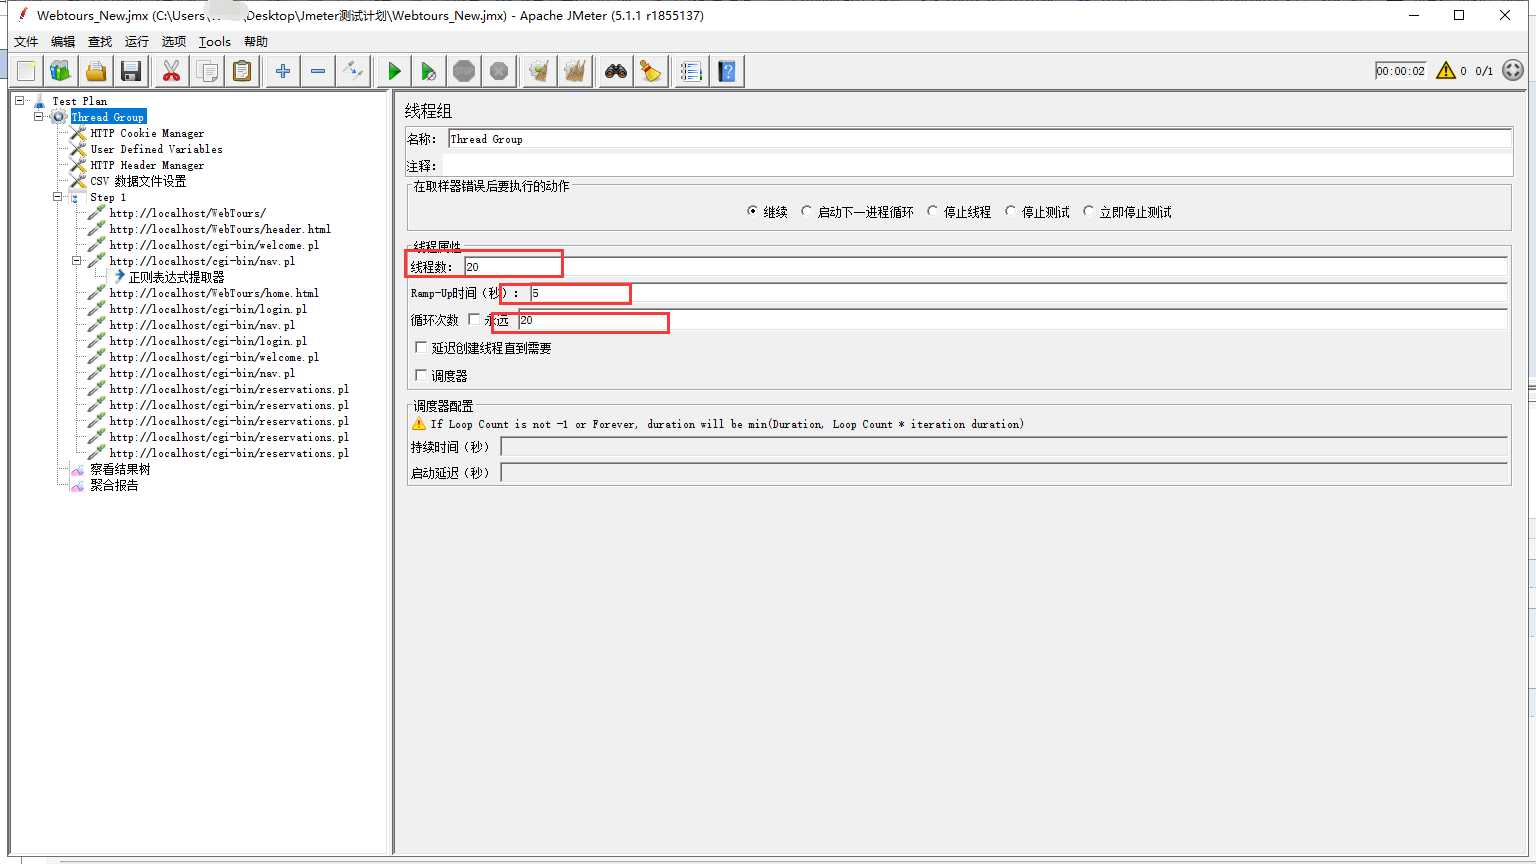Image resolution: width=1536 pixels, height=864 pixels.
Task: Click the 循环次数 loop count field
Action: click(1012, 320)
